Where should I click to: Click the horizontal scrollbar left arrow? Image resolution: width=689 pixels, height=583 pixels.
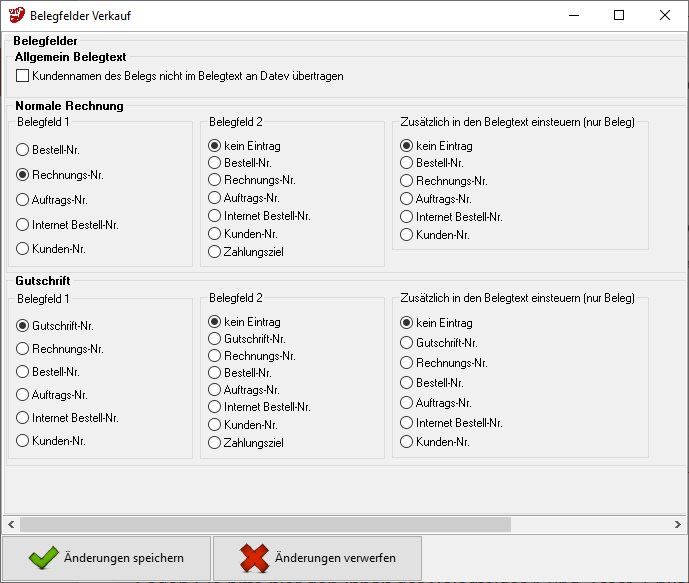tap(11, 524)
